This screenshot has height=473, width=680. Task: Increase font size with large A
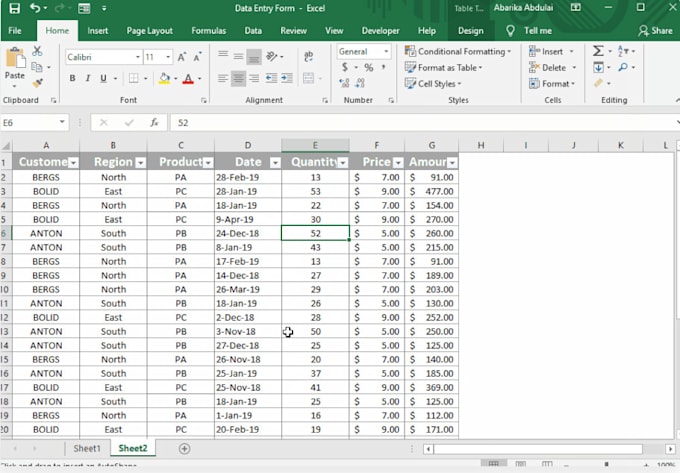coord(182,57)
